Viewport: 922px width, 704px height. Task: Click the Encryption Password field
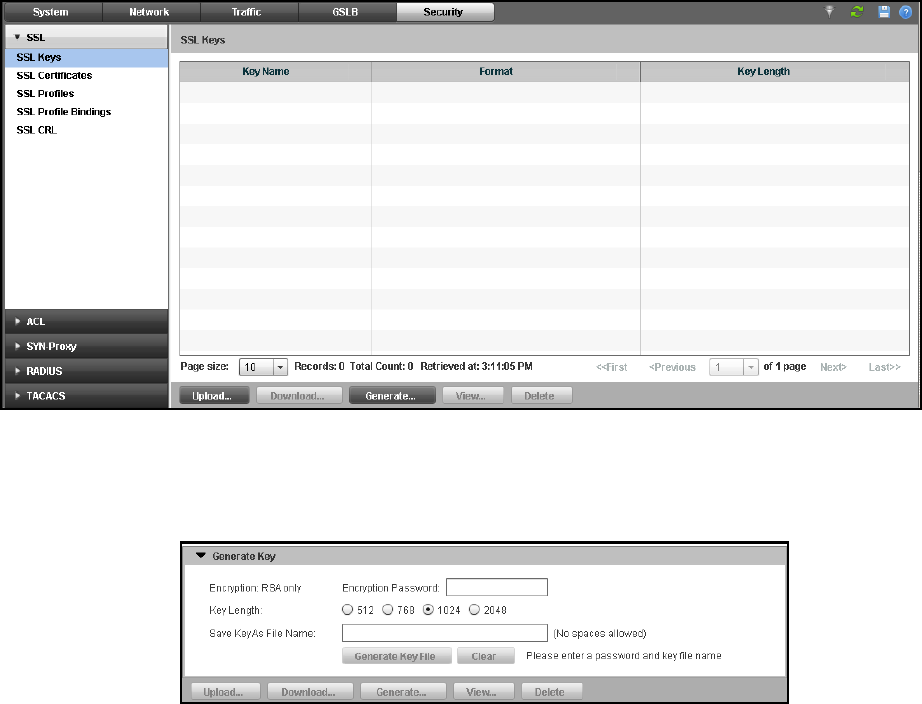(x=497, y=587)
